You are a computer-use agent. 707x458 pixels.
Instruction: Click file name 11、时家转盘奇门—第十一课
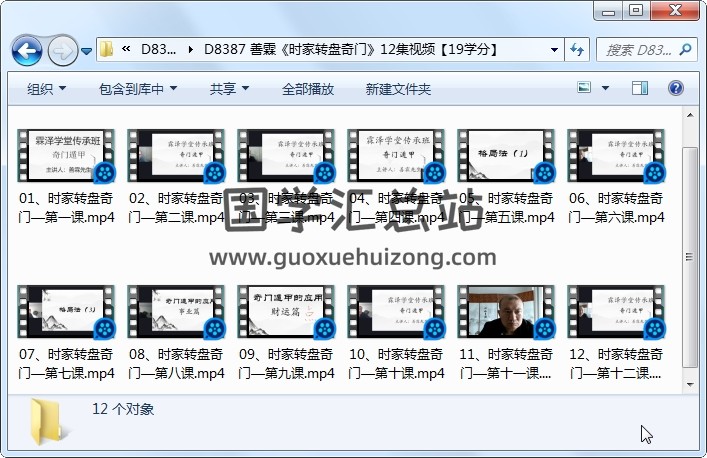[x=506, y=364]
